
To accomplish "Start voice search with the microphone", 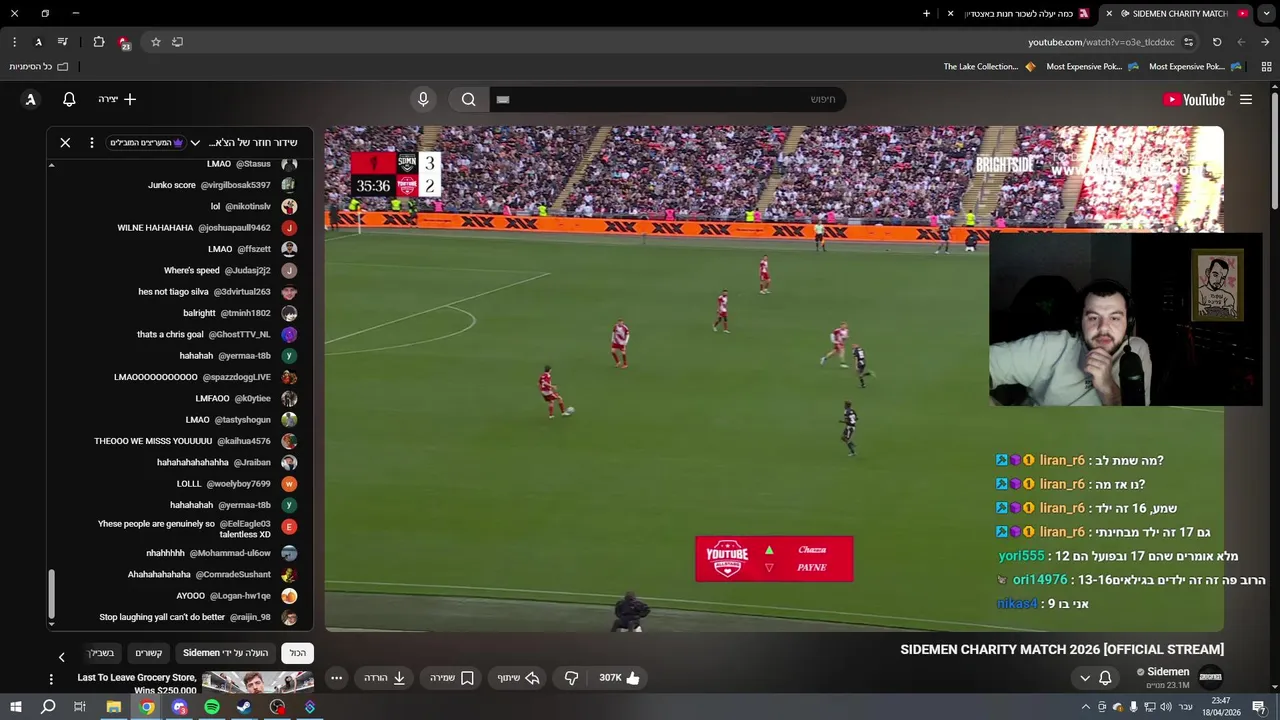I will (423, 99).
